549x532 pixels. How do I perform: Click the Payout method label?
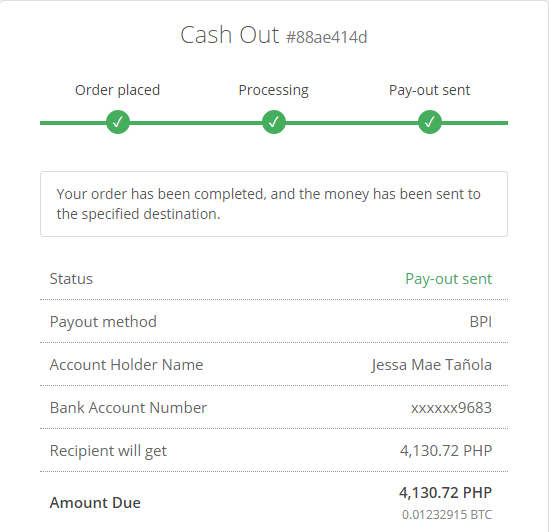[x=103, y=322]
